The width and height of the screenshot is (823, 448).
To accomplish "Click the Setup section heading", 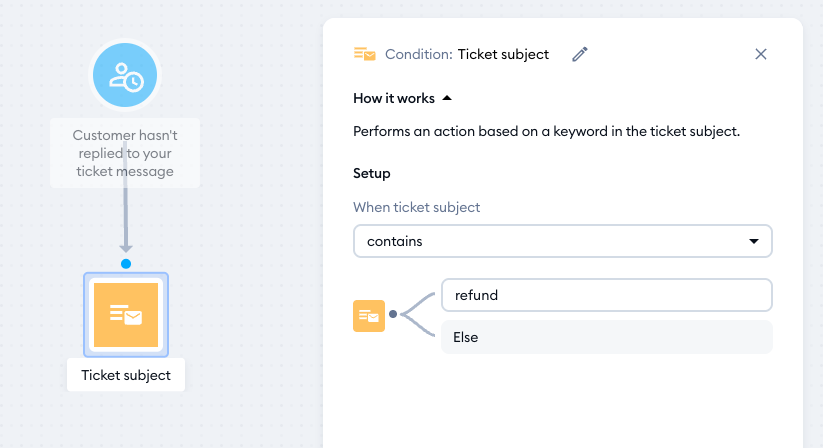I will (372, 173).
